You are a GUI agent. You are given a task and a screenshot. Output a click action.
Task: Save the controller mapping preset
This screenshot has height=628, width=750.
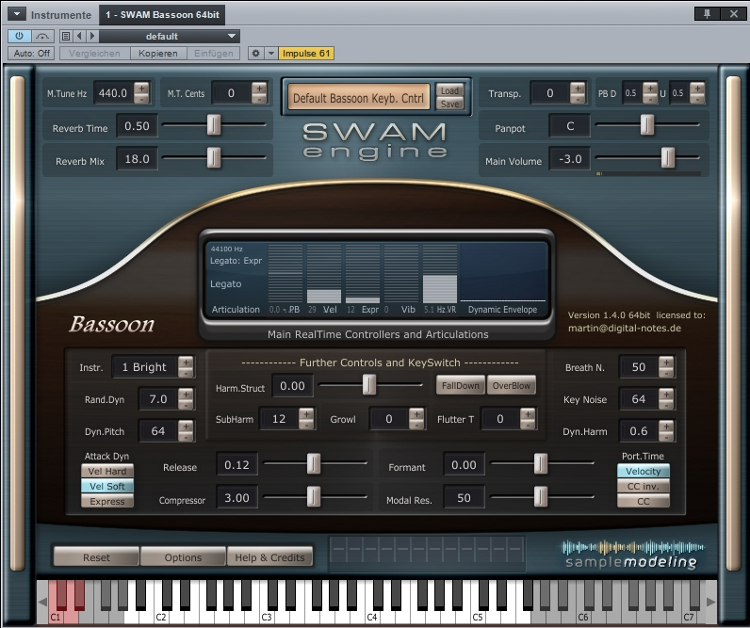[450, 103]
